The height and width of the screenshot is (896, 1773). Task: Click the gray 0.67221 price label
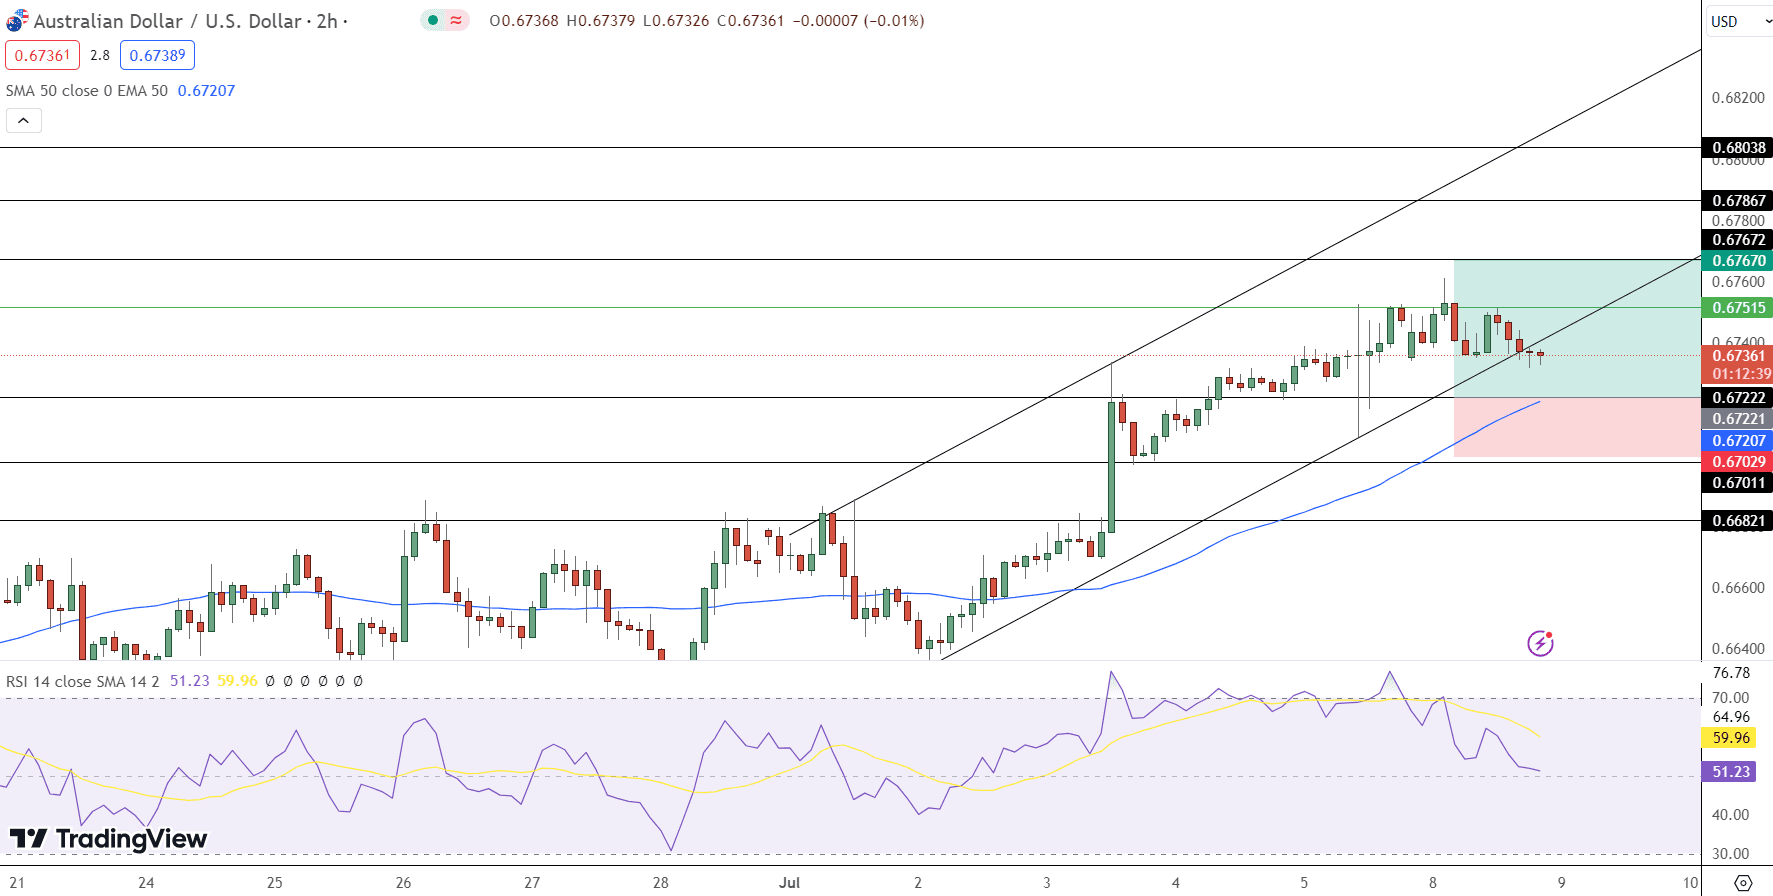(1738, 419)
